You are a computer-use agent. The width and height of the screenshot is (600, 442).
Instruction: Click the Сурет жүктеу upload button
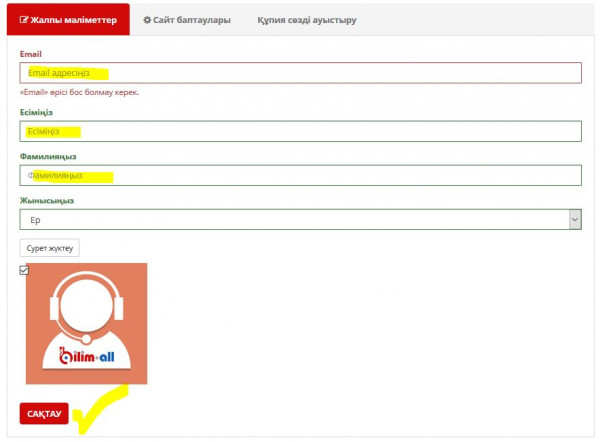click(x=50, y=248)
